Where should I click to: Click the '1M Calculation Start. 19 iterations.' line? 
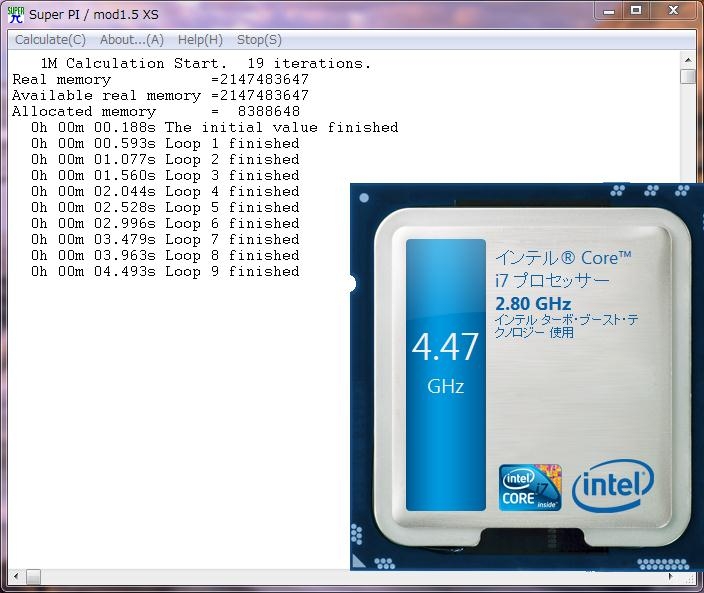pyautogui.click(x=206, y=63)
